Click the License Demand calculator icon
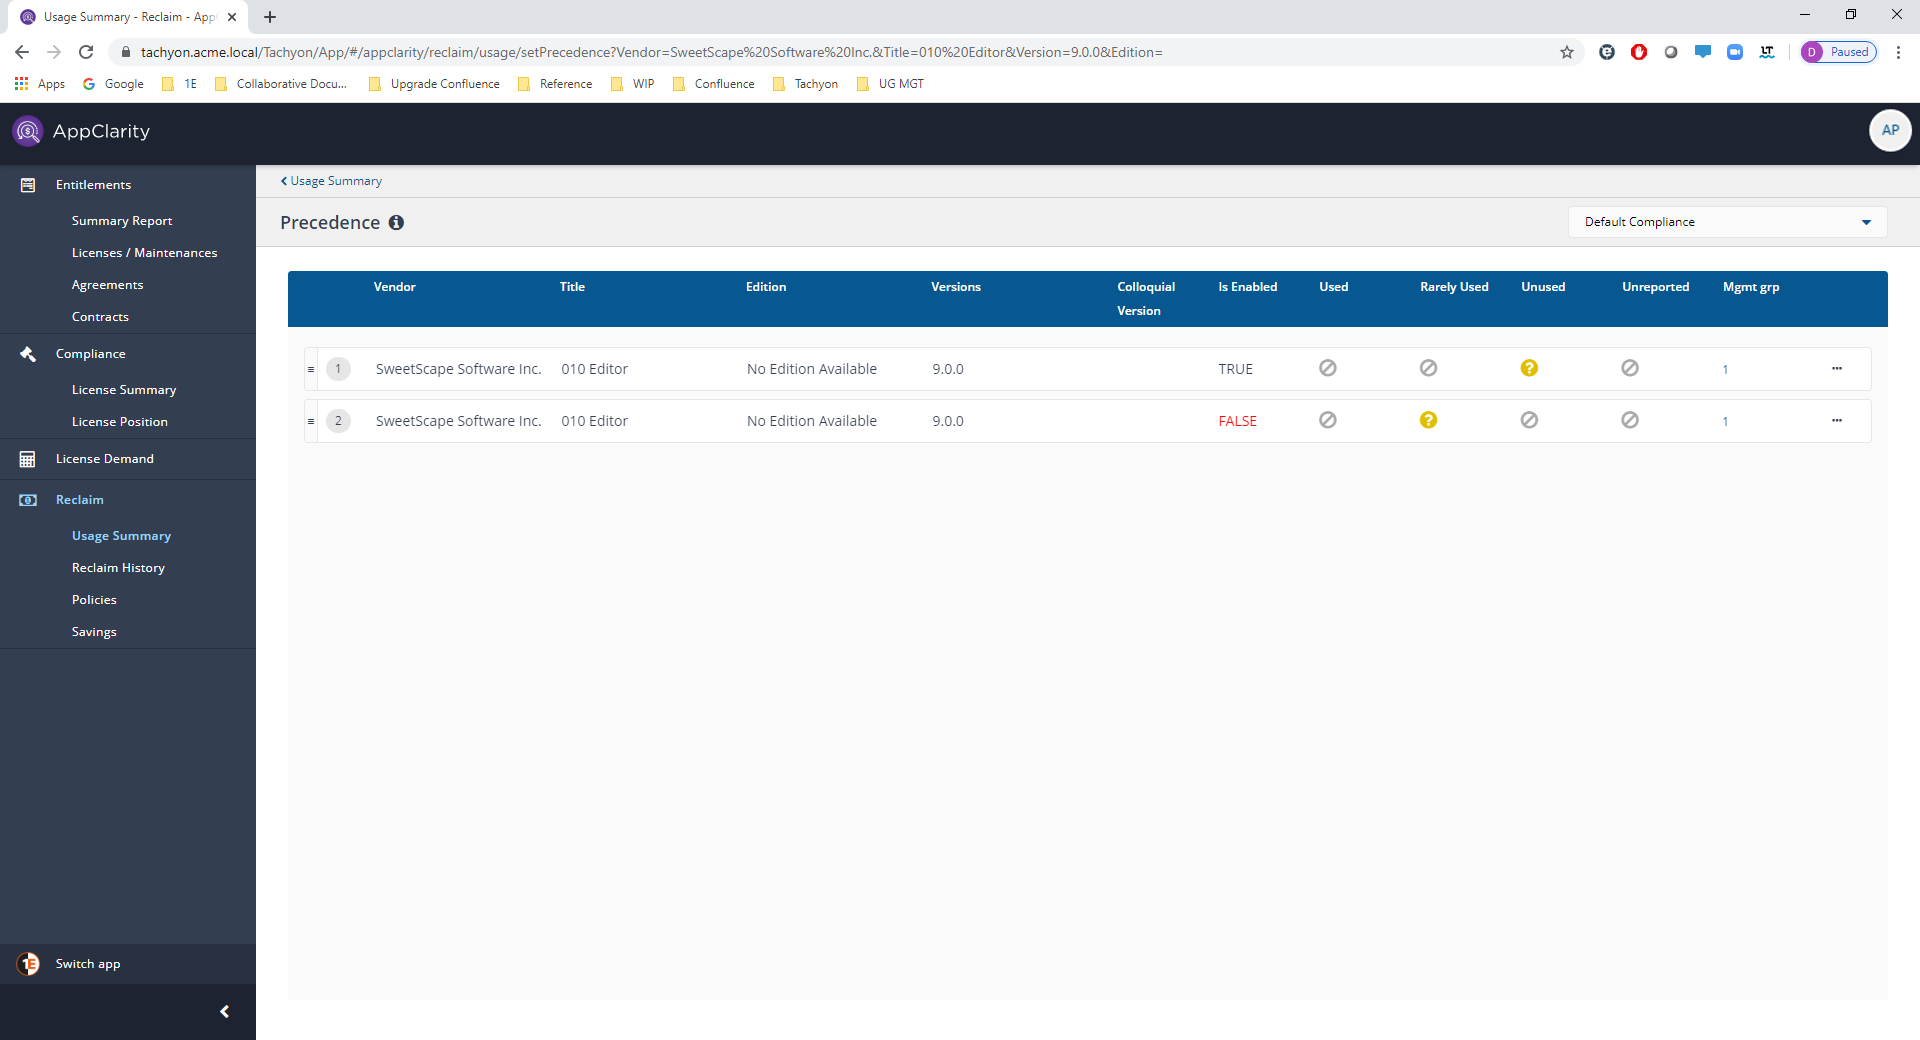 pos(28,459)
